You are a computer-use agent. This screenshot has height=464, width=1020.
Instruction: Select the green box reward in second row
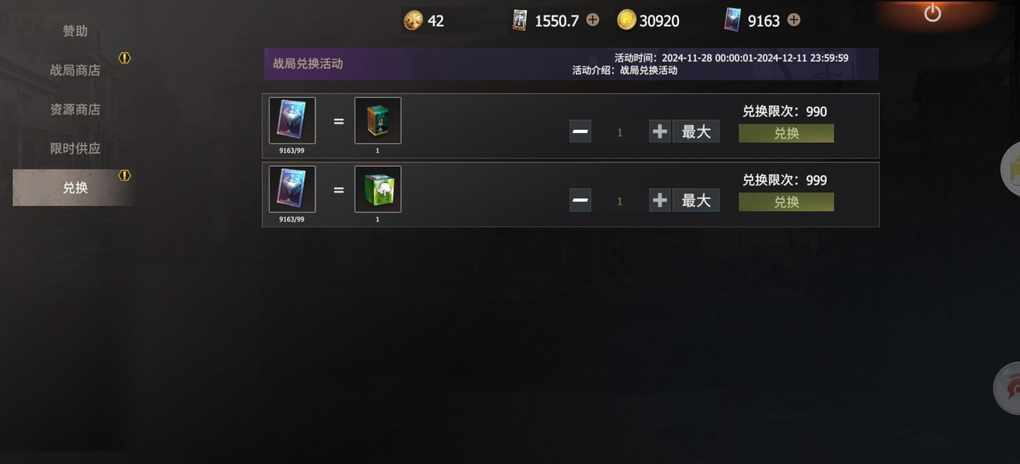[378, 189]
